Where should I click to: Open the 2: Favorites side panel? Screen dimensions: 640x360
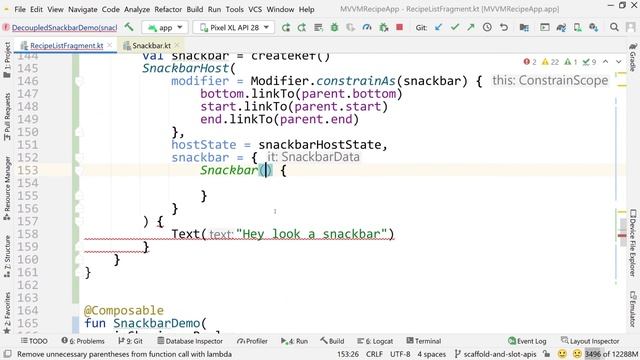point(7,312)
